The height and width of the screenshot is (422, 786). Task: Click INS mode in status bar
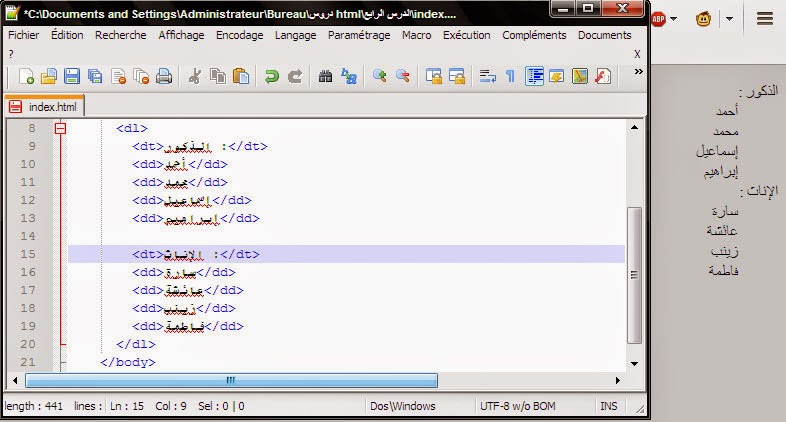[x=609, y=406]
